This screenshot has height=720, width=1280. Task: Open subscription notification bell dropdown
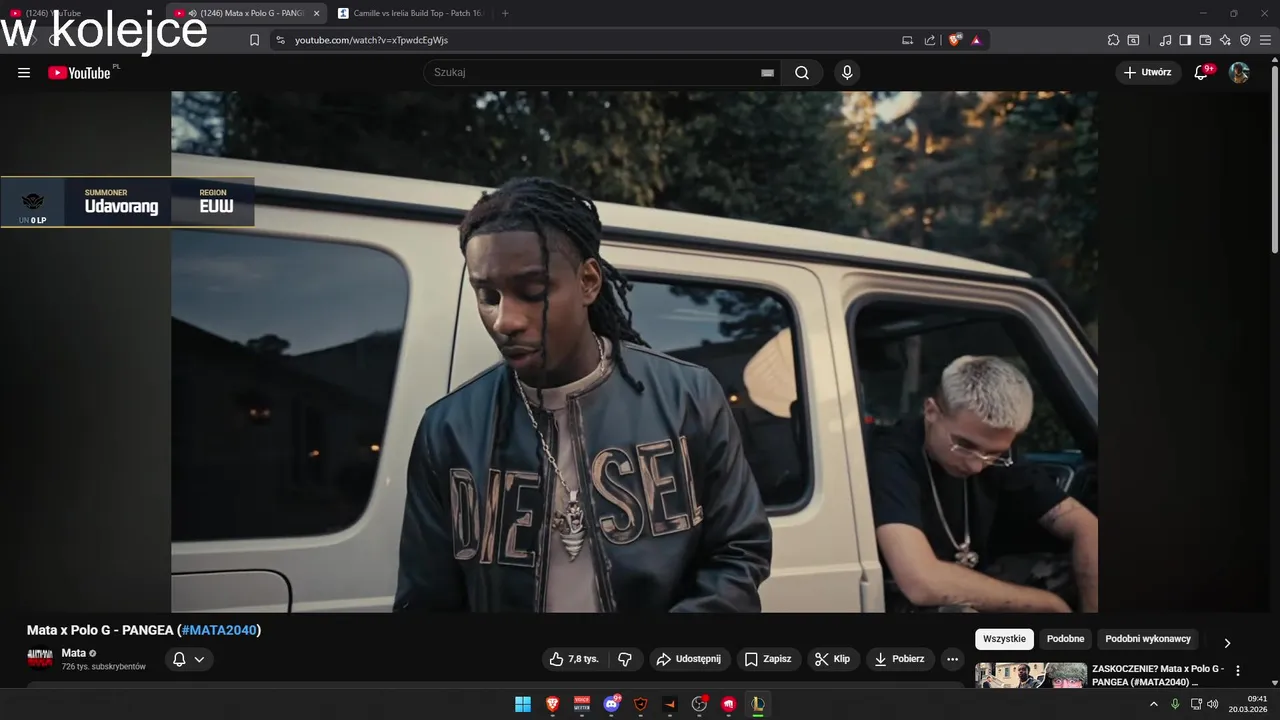(189, 659)
